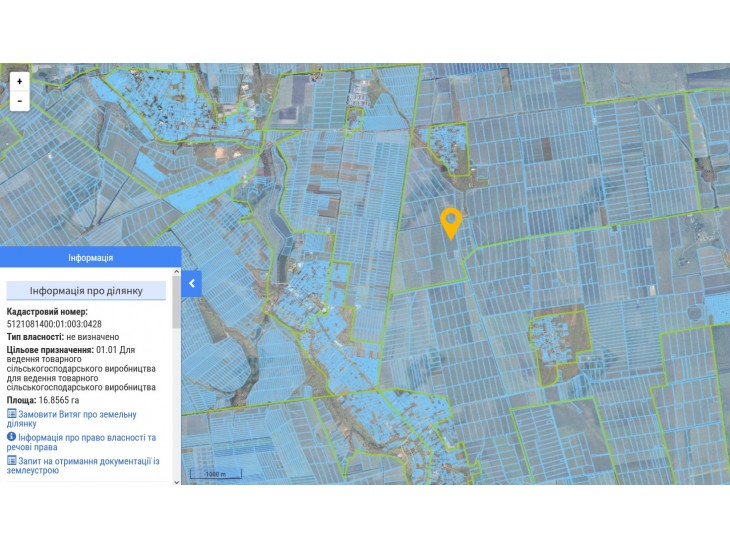Image resolution: width=730 pixels, height=547 pixels.
Task: Select the Тип власності не визначено line
Action: click(x=63, y=337)
